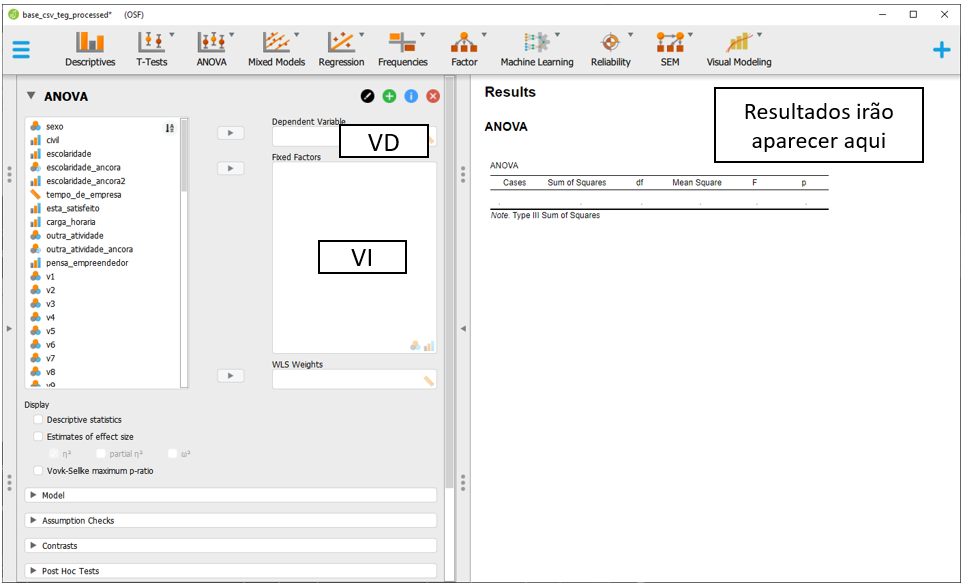This screenshot has width=965, height=588.
Task: Open the T-Tests module menu
Action: pyautogui.click(x=152, y=48)
